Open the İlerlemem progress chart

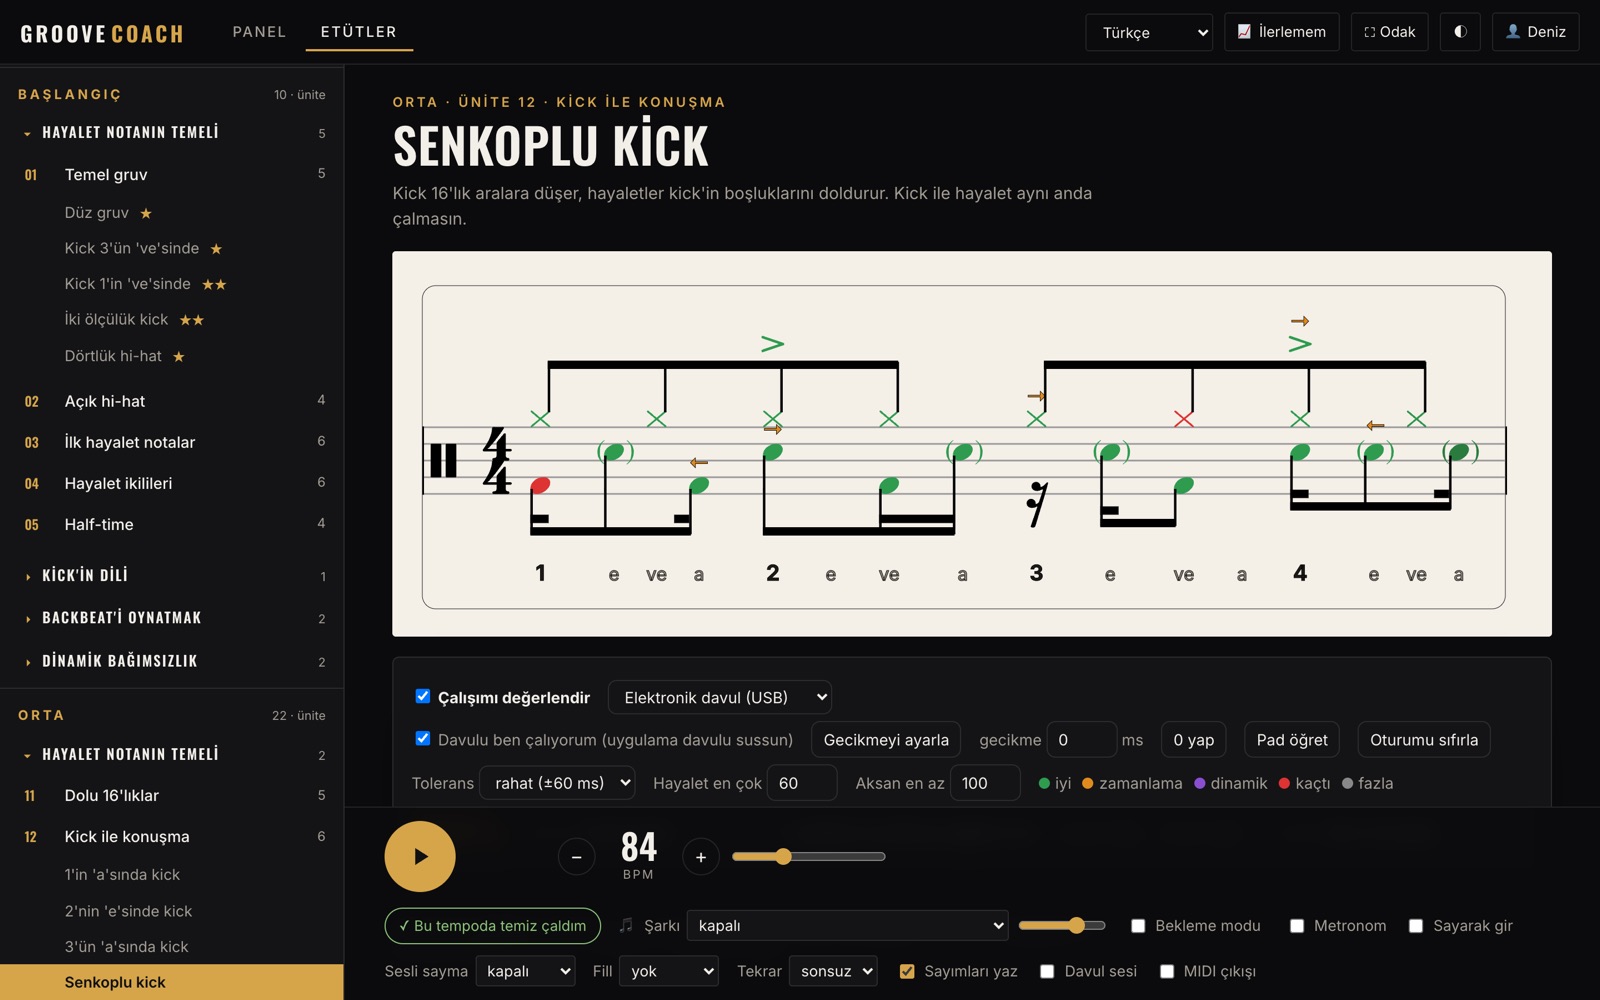click(1281, 32)
